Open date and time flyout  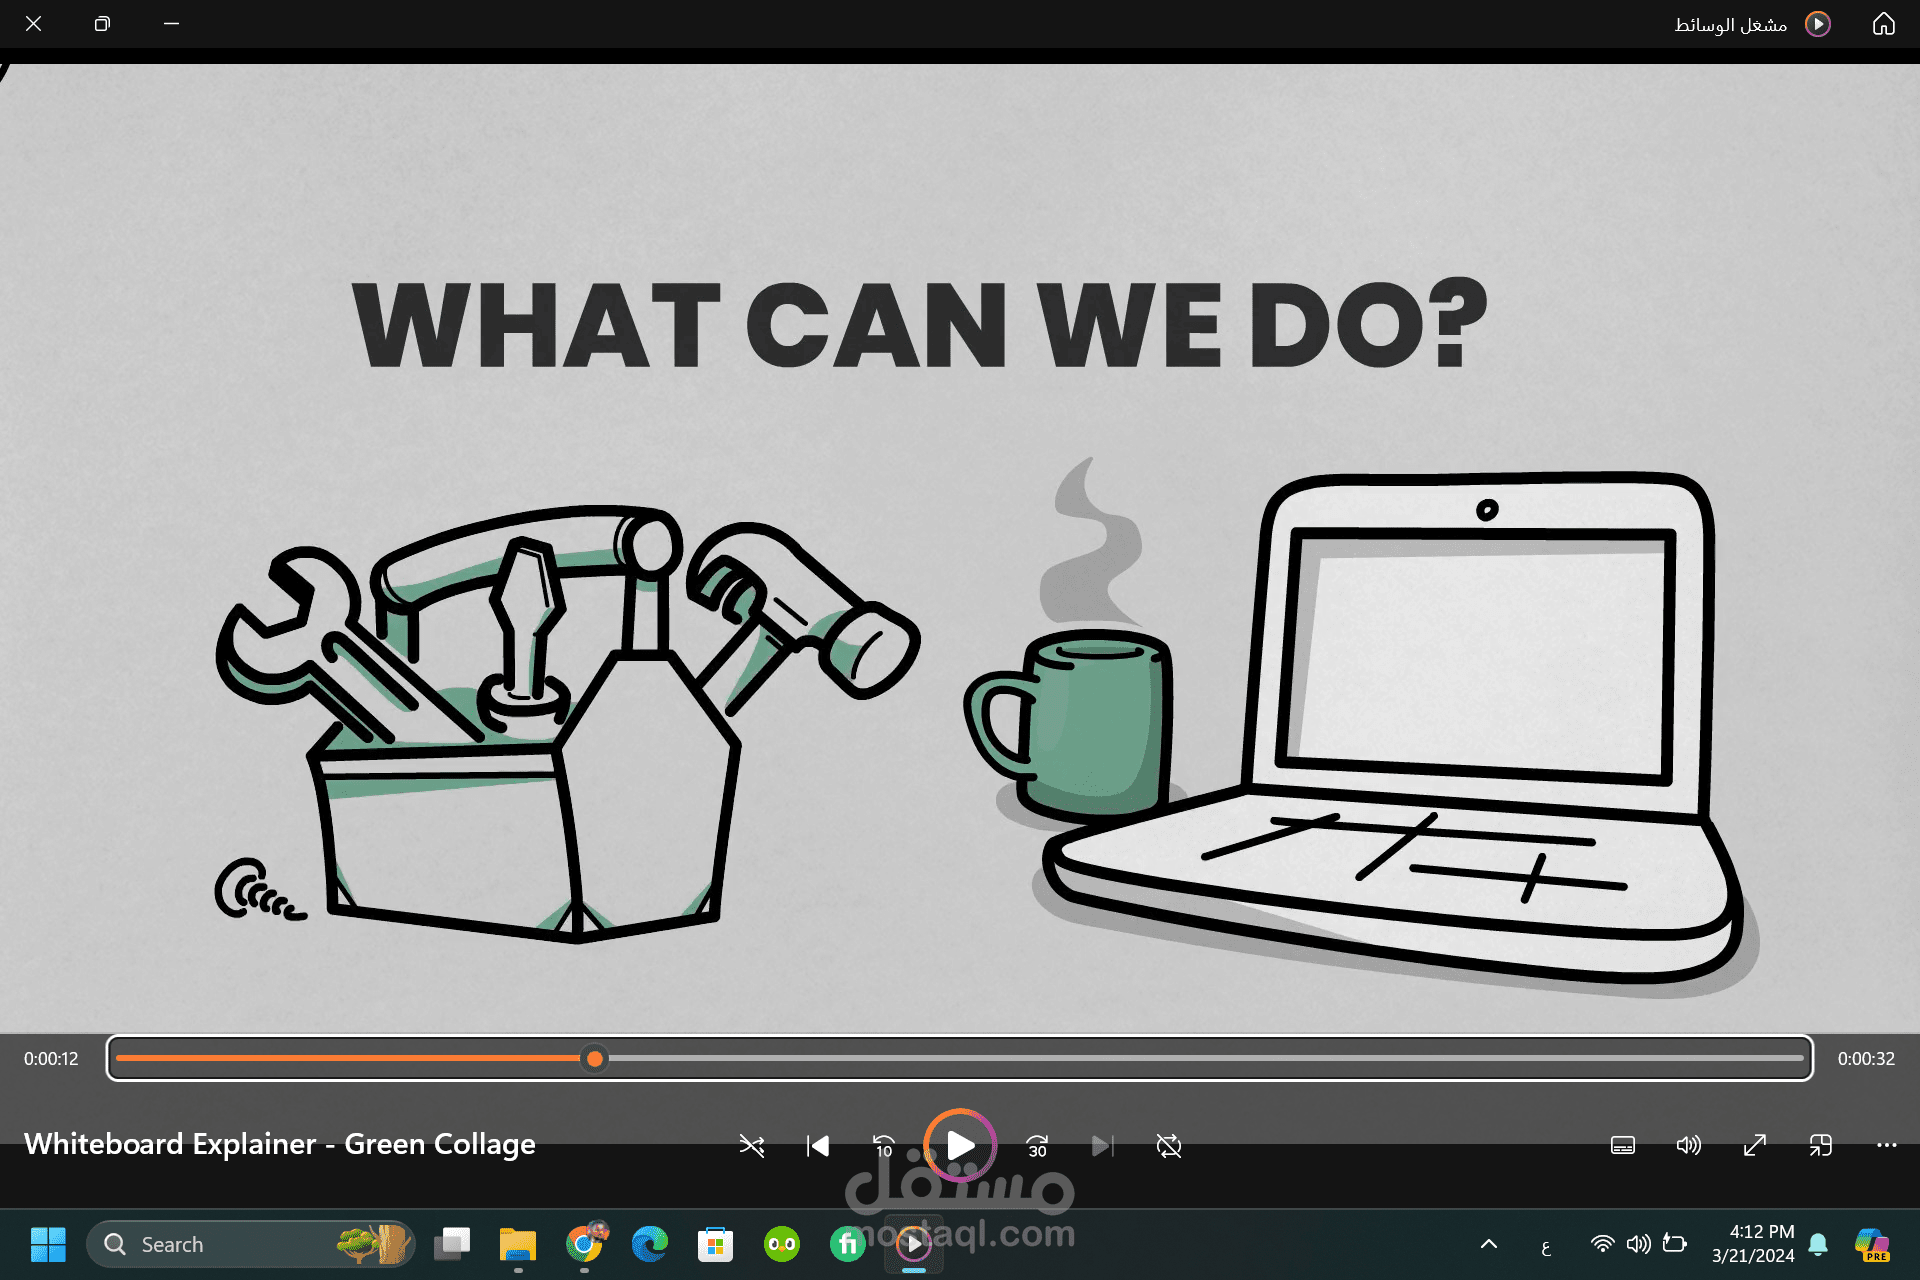[1752, 1244]
